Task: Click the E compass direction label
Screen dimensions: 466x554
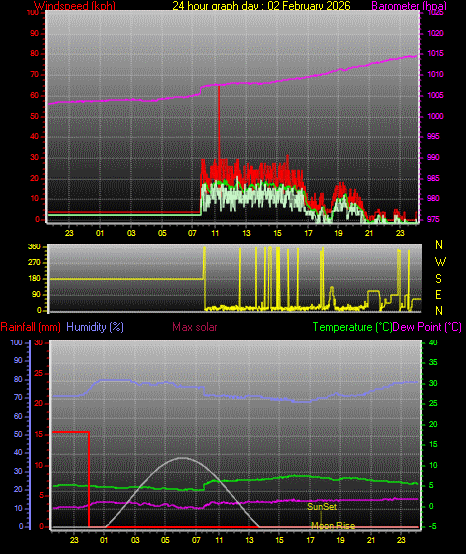Action: click(438, 295)
